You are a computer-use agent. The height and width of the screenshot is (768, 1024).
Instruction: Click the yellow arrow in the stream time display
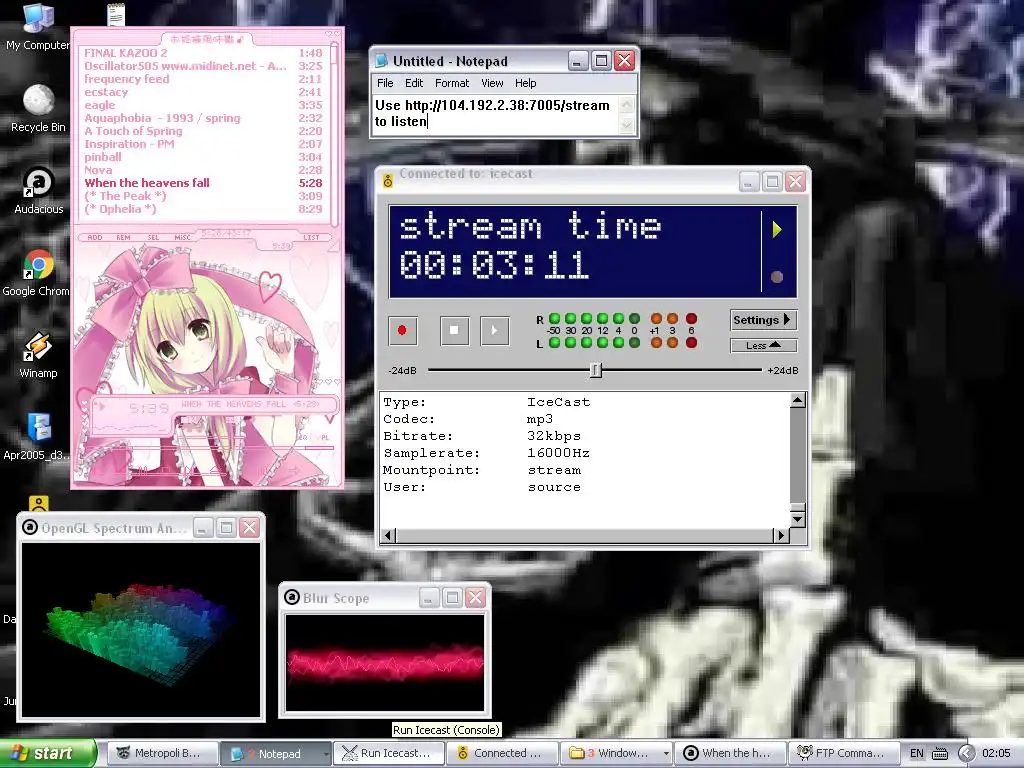click(776, 229)
